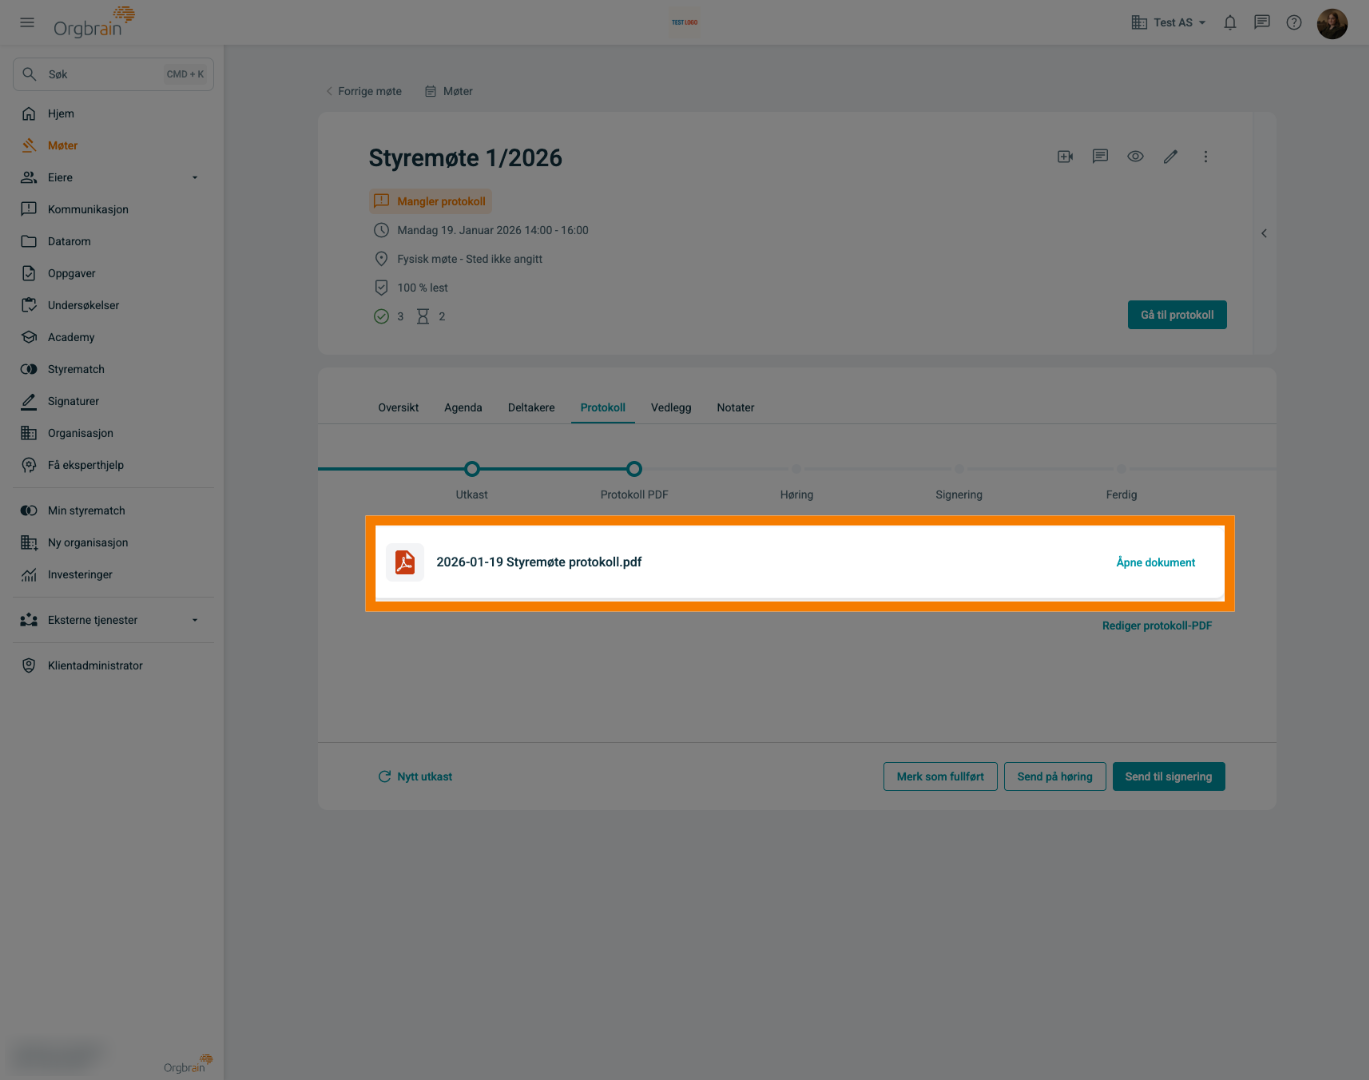This screenshot has width=1369, height=1080.
Task: Open the hamburger menu
Action: coord(27,22)
